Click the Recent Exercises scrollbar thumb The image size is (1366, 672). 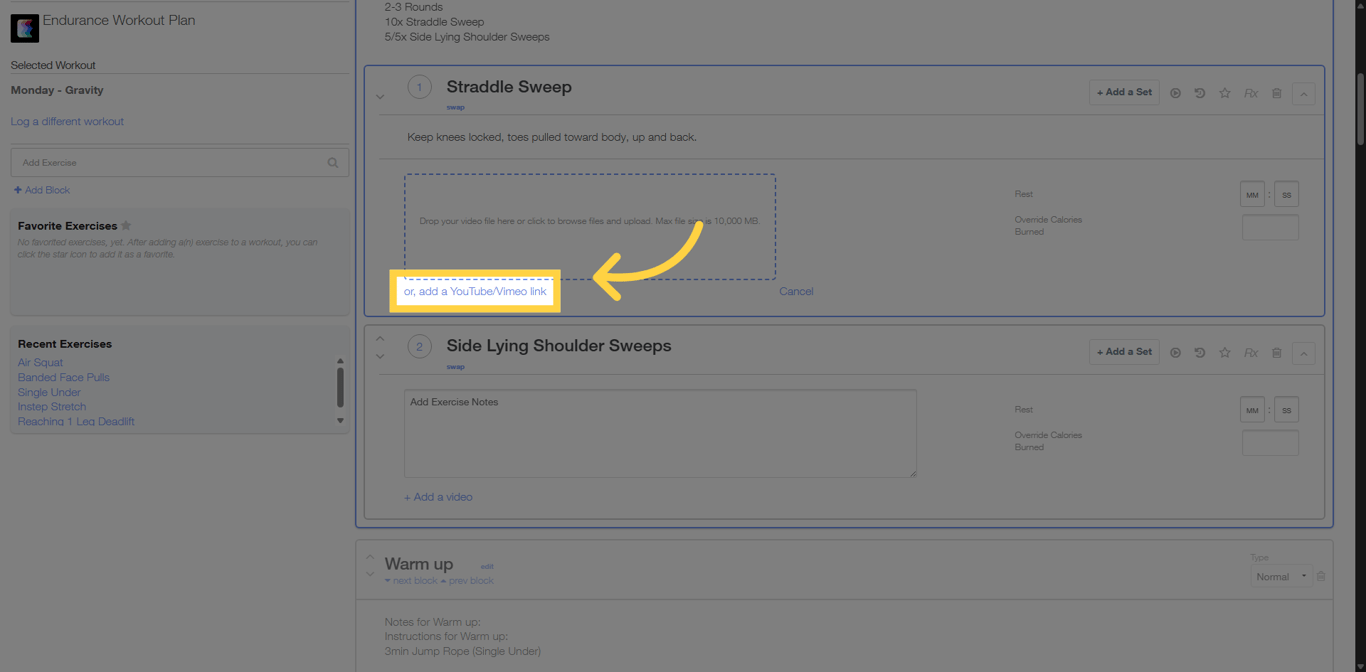(x=340, y=388)
